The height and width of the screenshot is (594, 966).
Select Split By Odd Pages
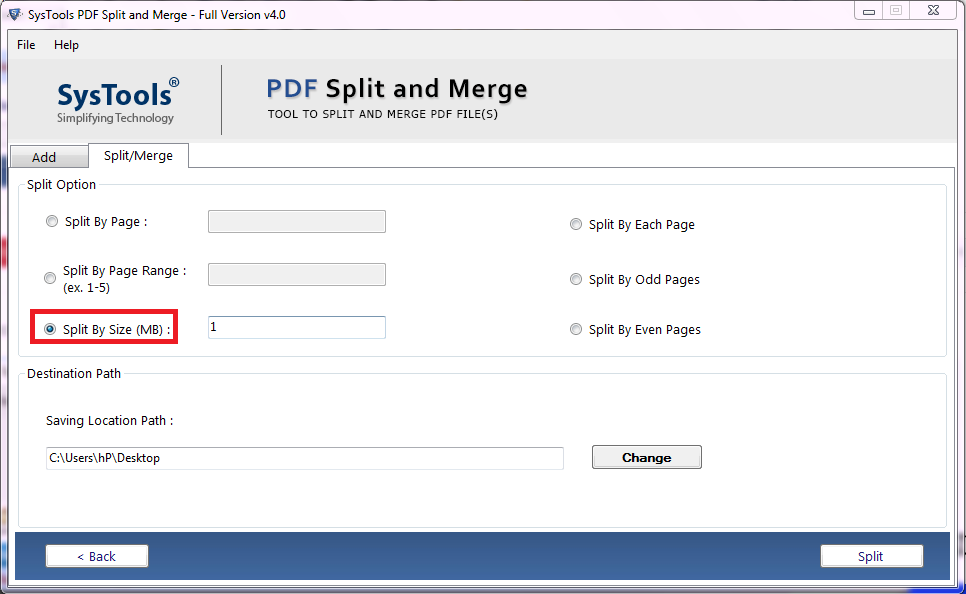click(x=576, y=280)
